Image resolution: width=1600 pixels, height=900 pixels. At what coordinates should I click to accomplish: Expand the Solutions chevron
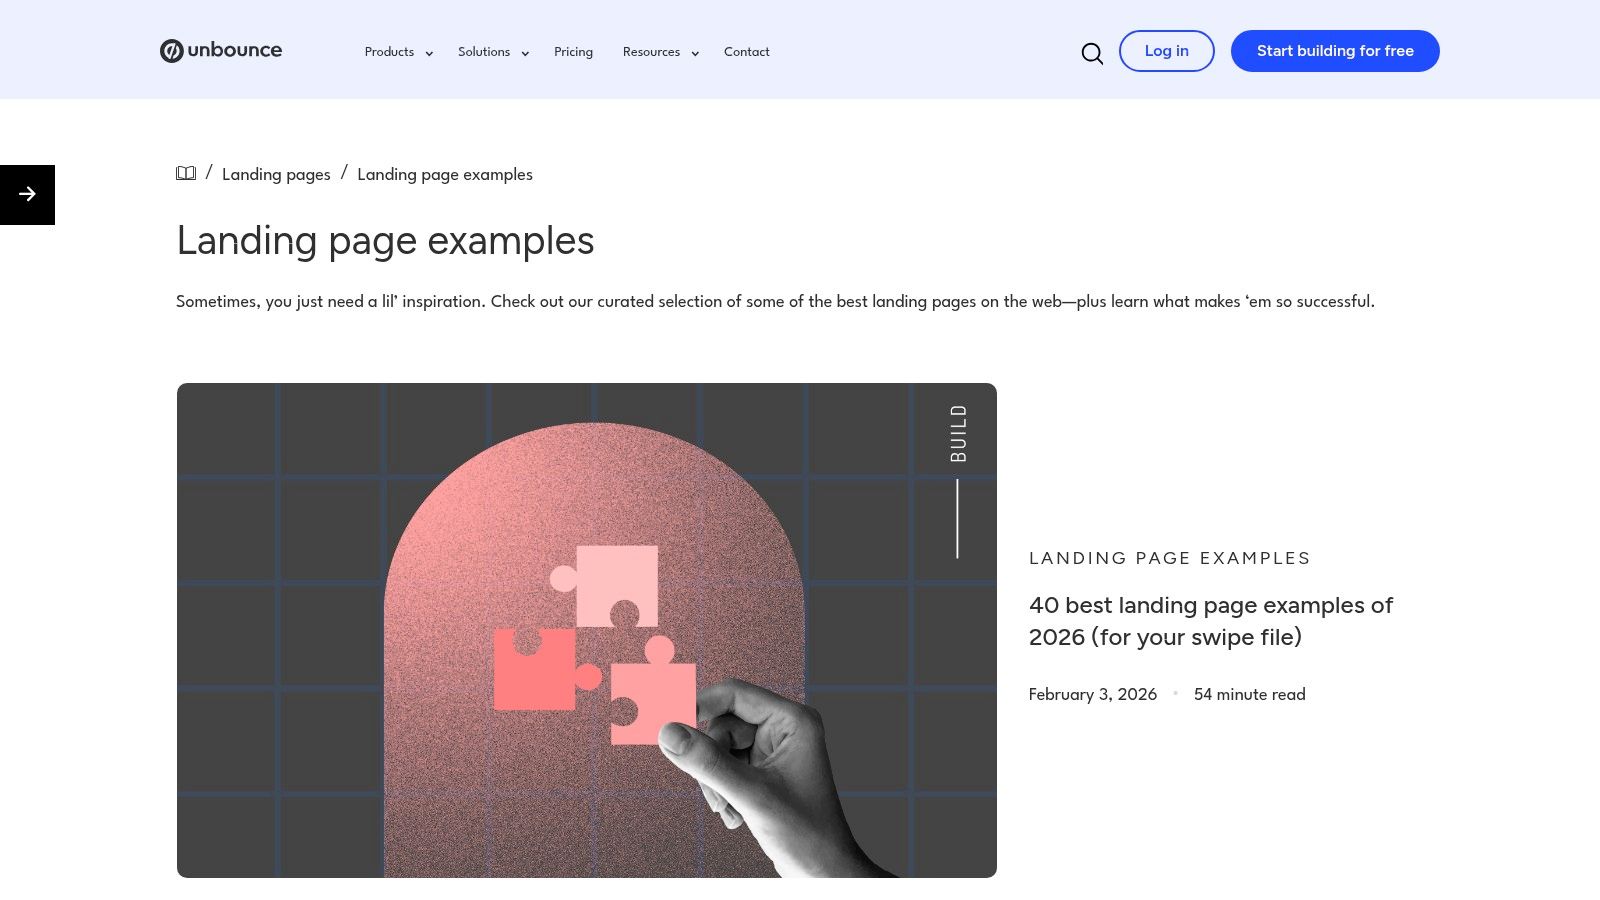click(525, 54)
